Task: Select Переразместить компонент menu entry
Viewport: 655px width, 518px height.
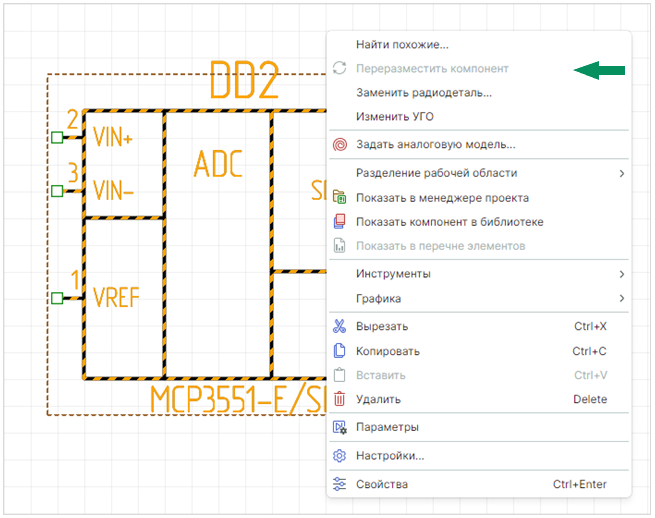Action: pyautogui.click(x=479, y=69)
